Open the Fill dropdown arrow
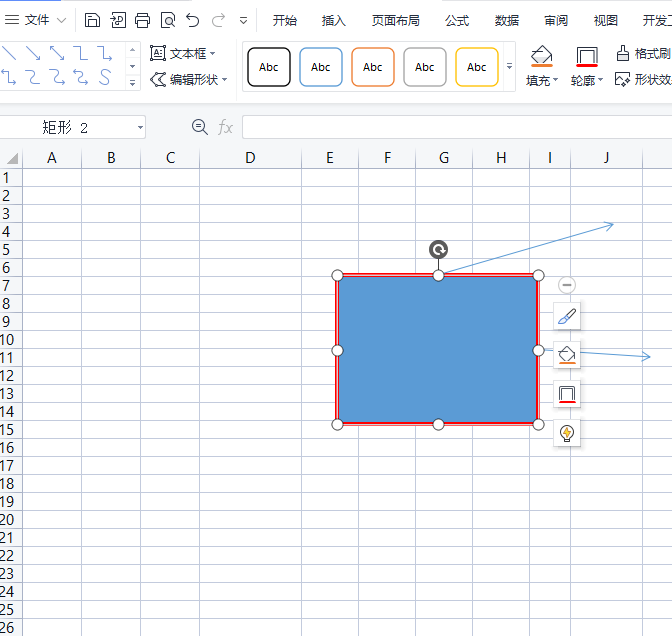 [x=555, y=80]
